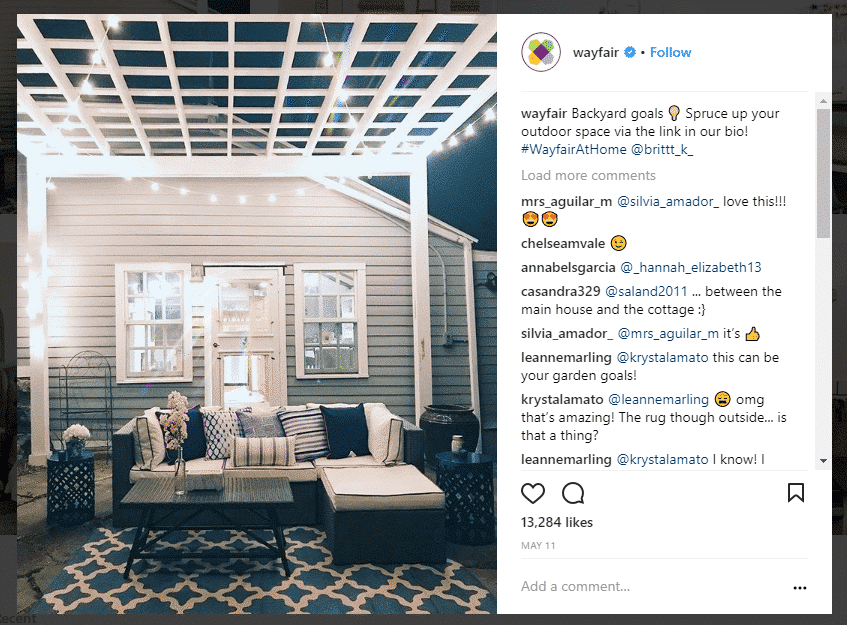This screenshot has width=847, height=625.
Task: Open the Wayfair profile avatar
Action: [x=541, y=52]
